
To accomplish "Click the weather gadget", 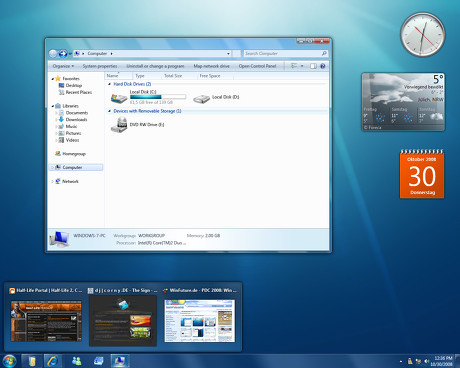I will 403,102.
